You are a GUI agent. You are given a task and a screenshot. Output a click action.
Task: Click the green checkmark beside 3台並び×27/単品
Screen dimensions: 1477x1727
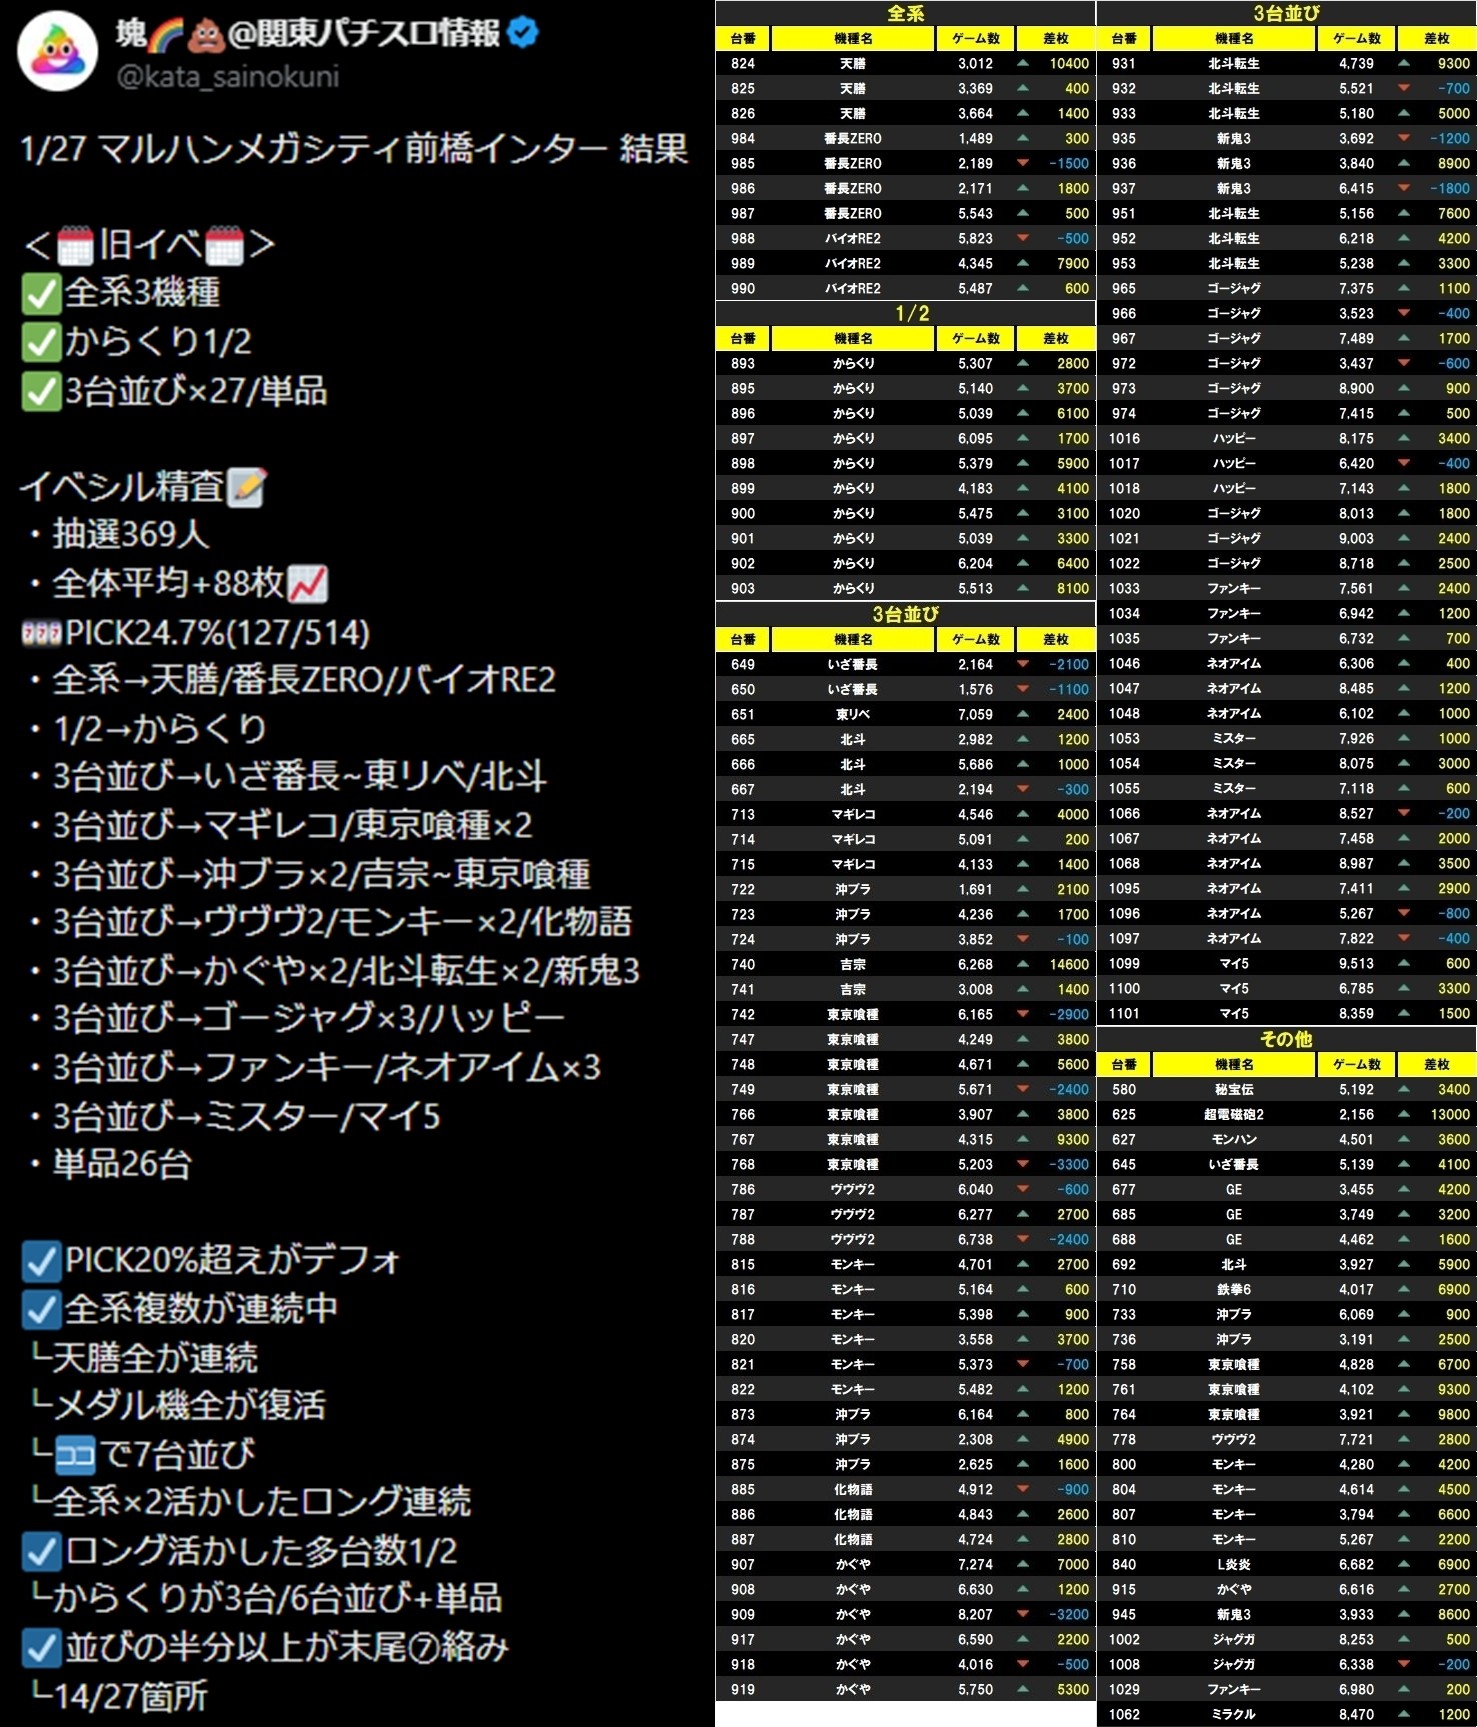pyautogui.click(x=41, y=391)
